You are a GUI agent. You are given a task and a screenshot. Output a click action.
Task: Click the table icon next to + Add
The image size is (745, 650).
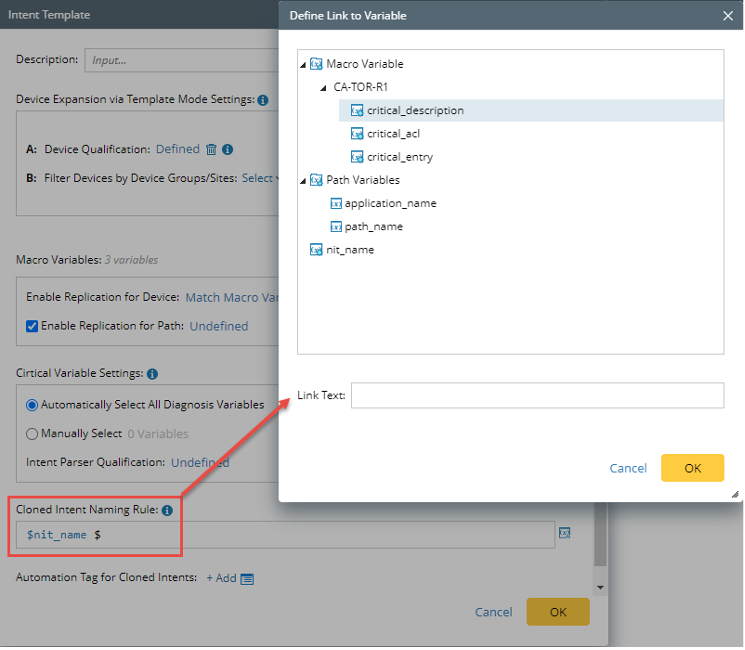click(x=247, y=578)
